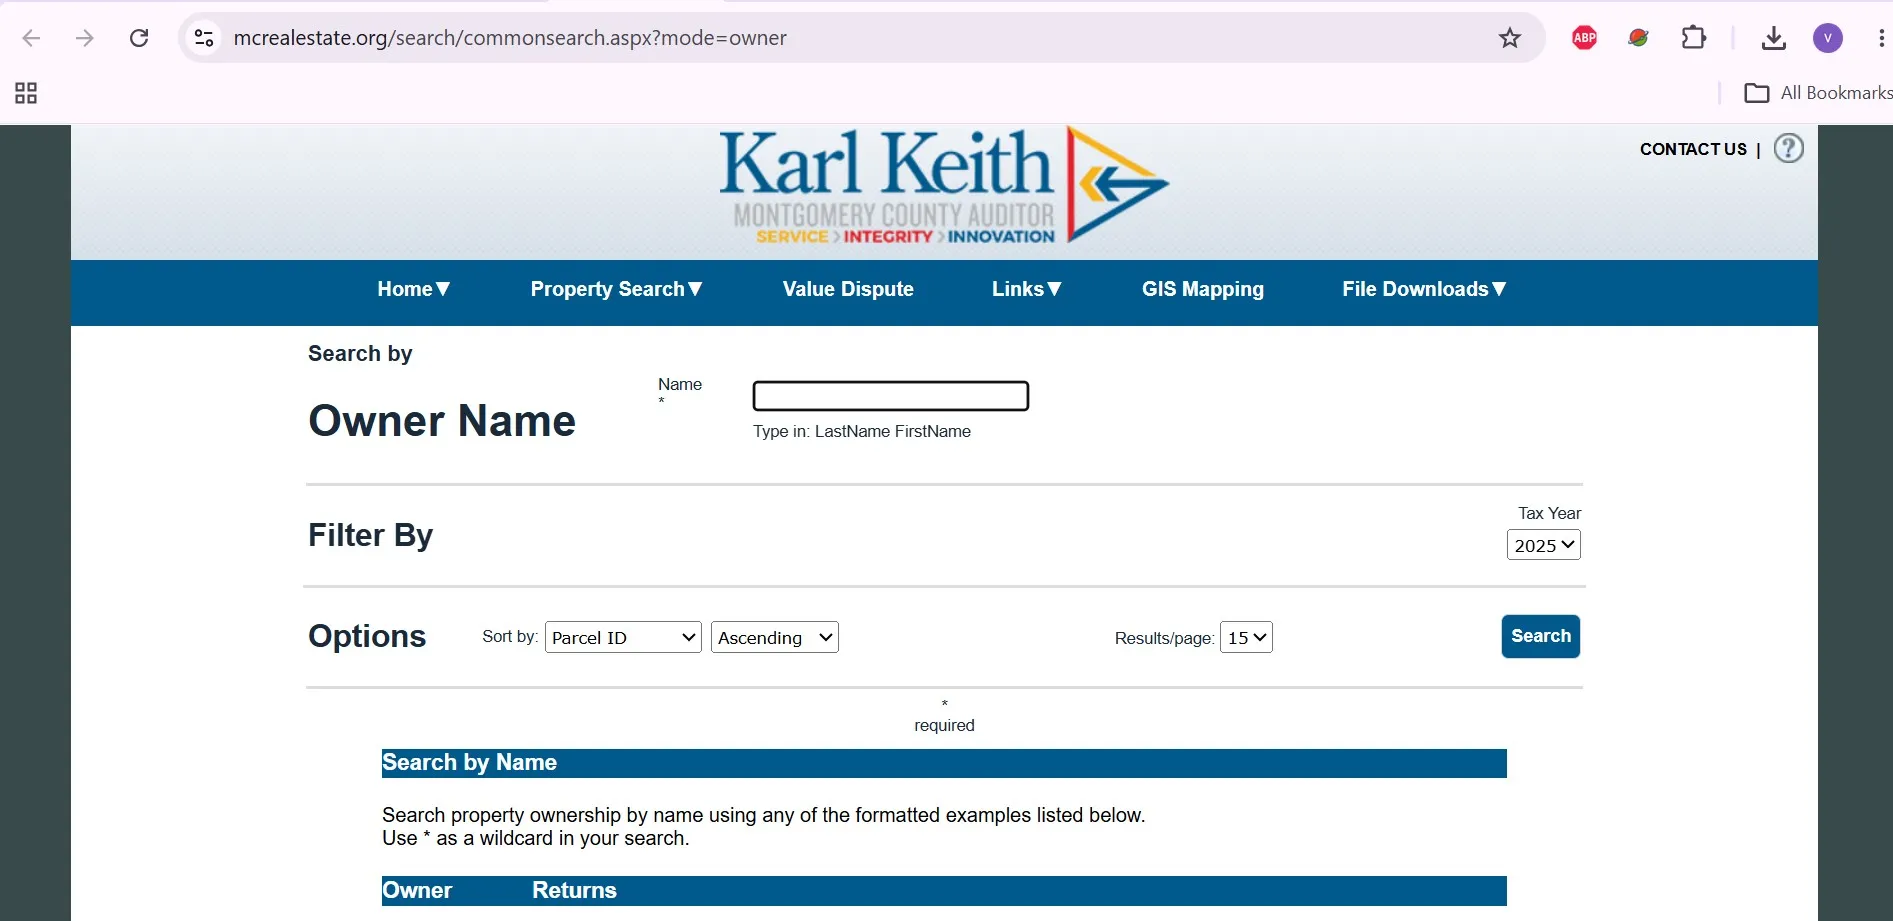The height and width of the screenshot is (921, 1893).
Task: Open the Adblock Plus extension icon
Action: (1584, 38)
